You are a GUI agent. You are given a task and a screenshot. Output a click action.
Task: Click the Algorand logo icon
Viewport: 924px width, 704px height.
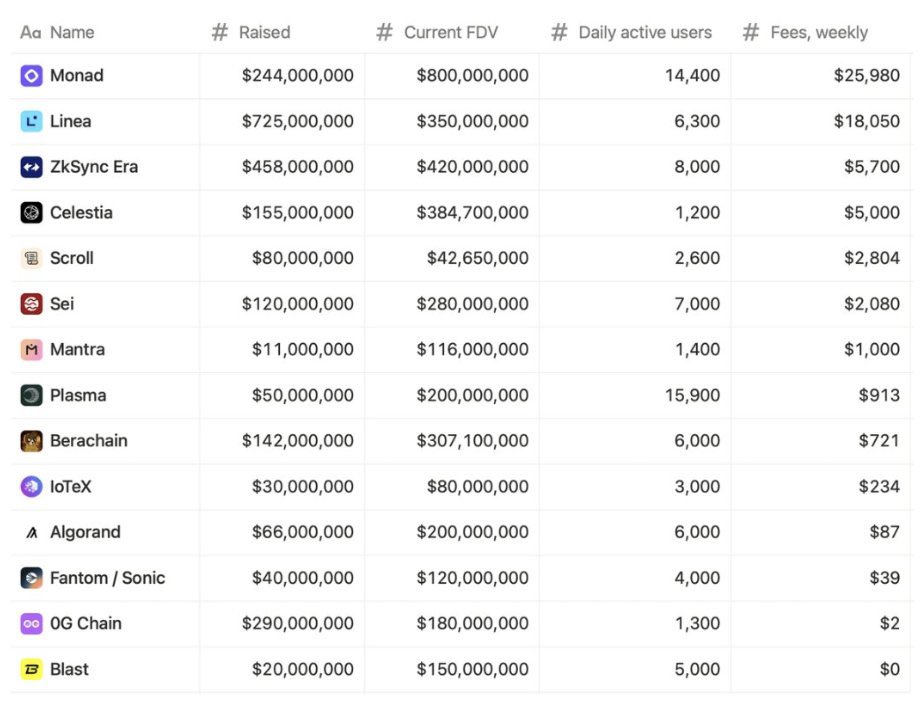pos(32,533)
